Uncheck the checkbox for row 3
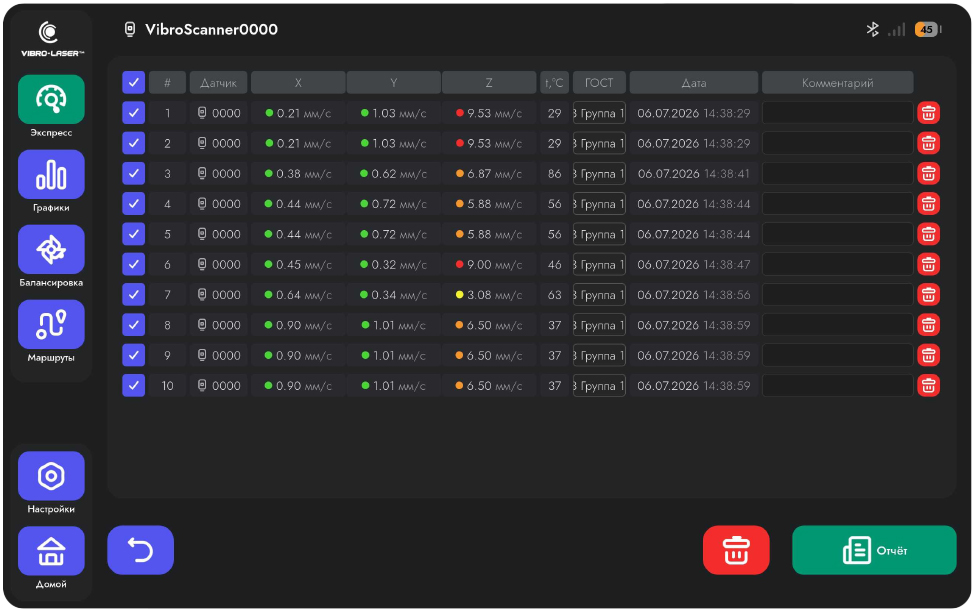 click(133, 174)
